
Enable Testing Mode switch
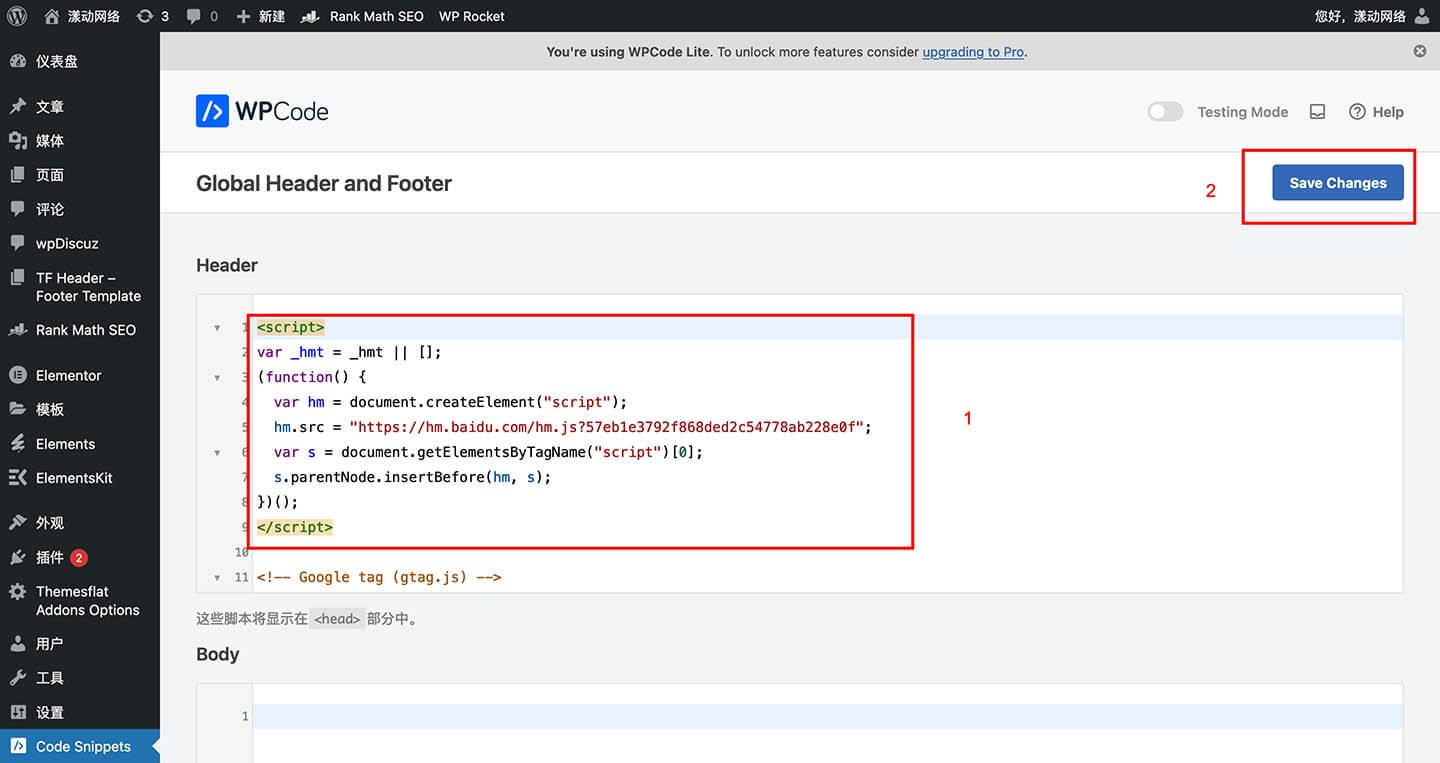1165,112
